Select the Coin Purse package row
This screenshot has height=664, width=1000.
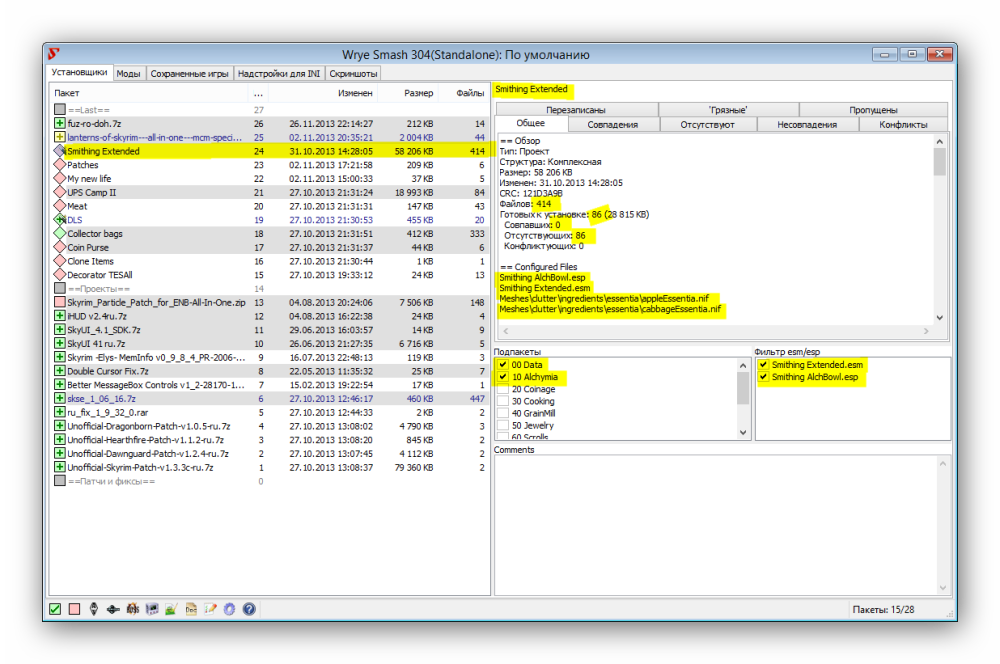tap(270, 247)
